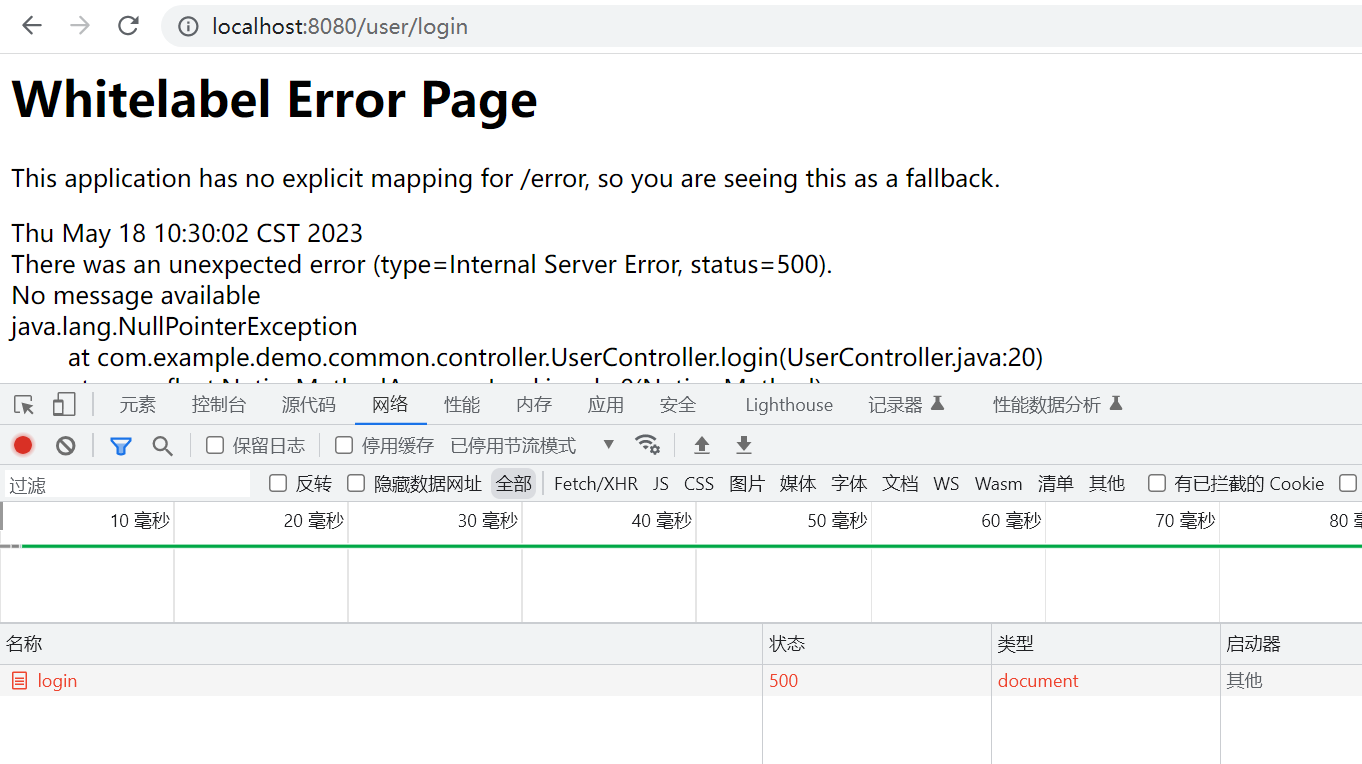Open the 安全 tab
This screenshot has width=1362, height=764.
[x=678, y=405]
